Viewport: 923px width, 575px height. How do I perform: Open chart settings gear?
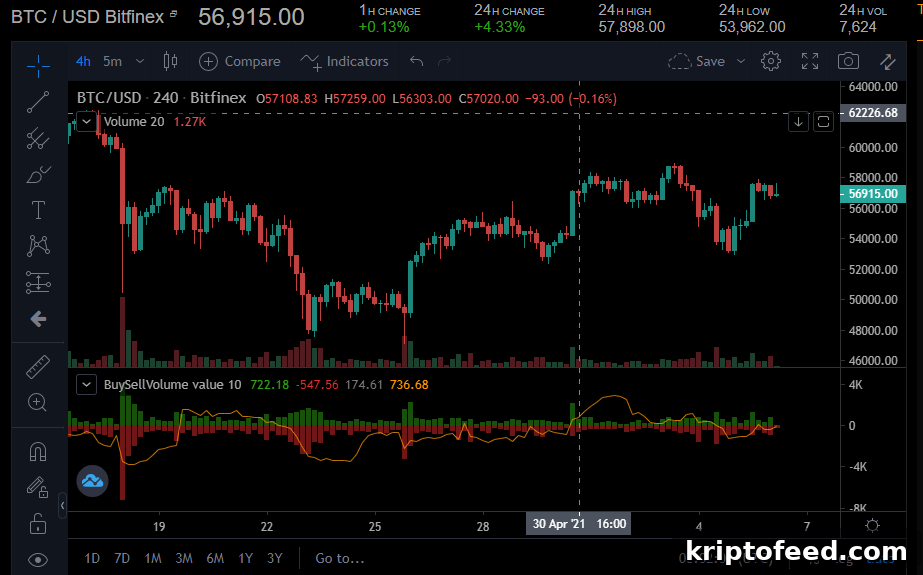click(771, 61)
